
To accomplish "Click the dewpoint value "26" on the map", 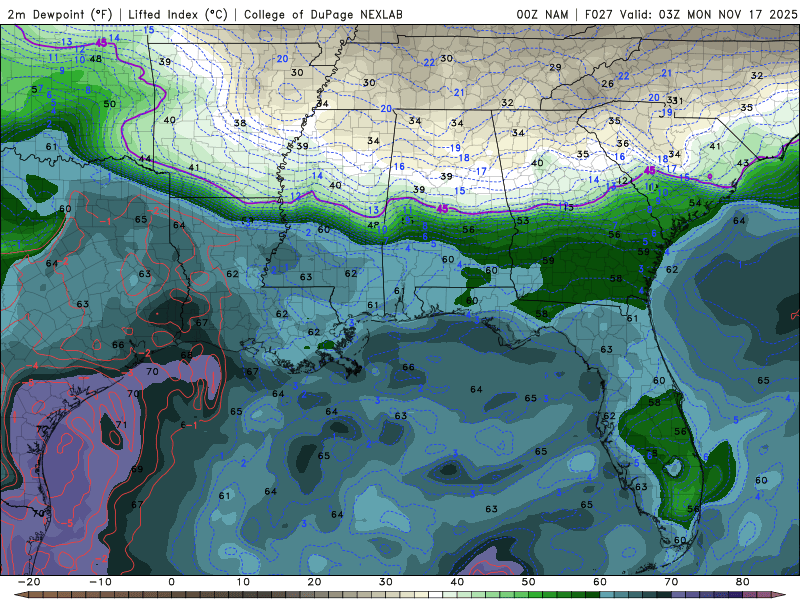I will (x=607, y=84).
